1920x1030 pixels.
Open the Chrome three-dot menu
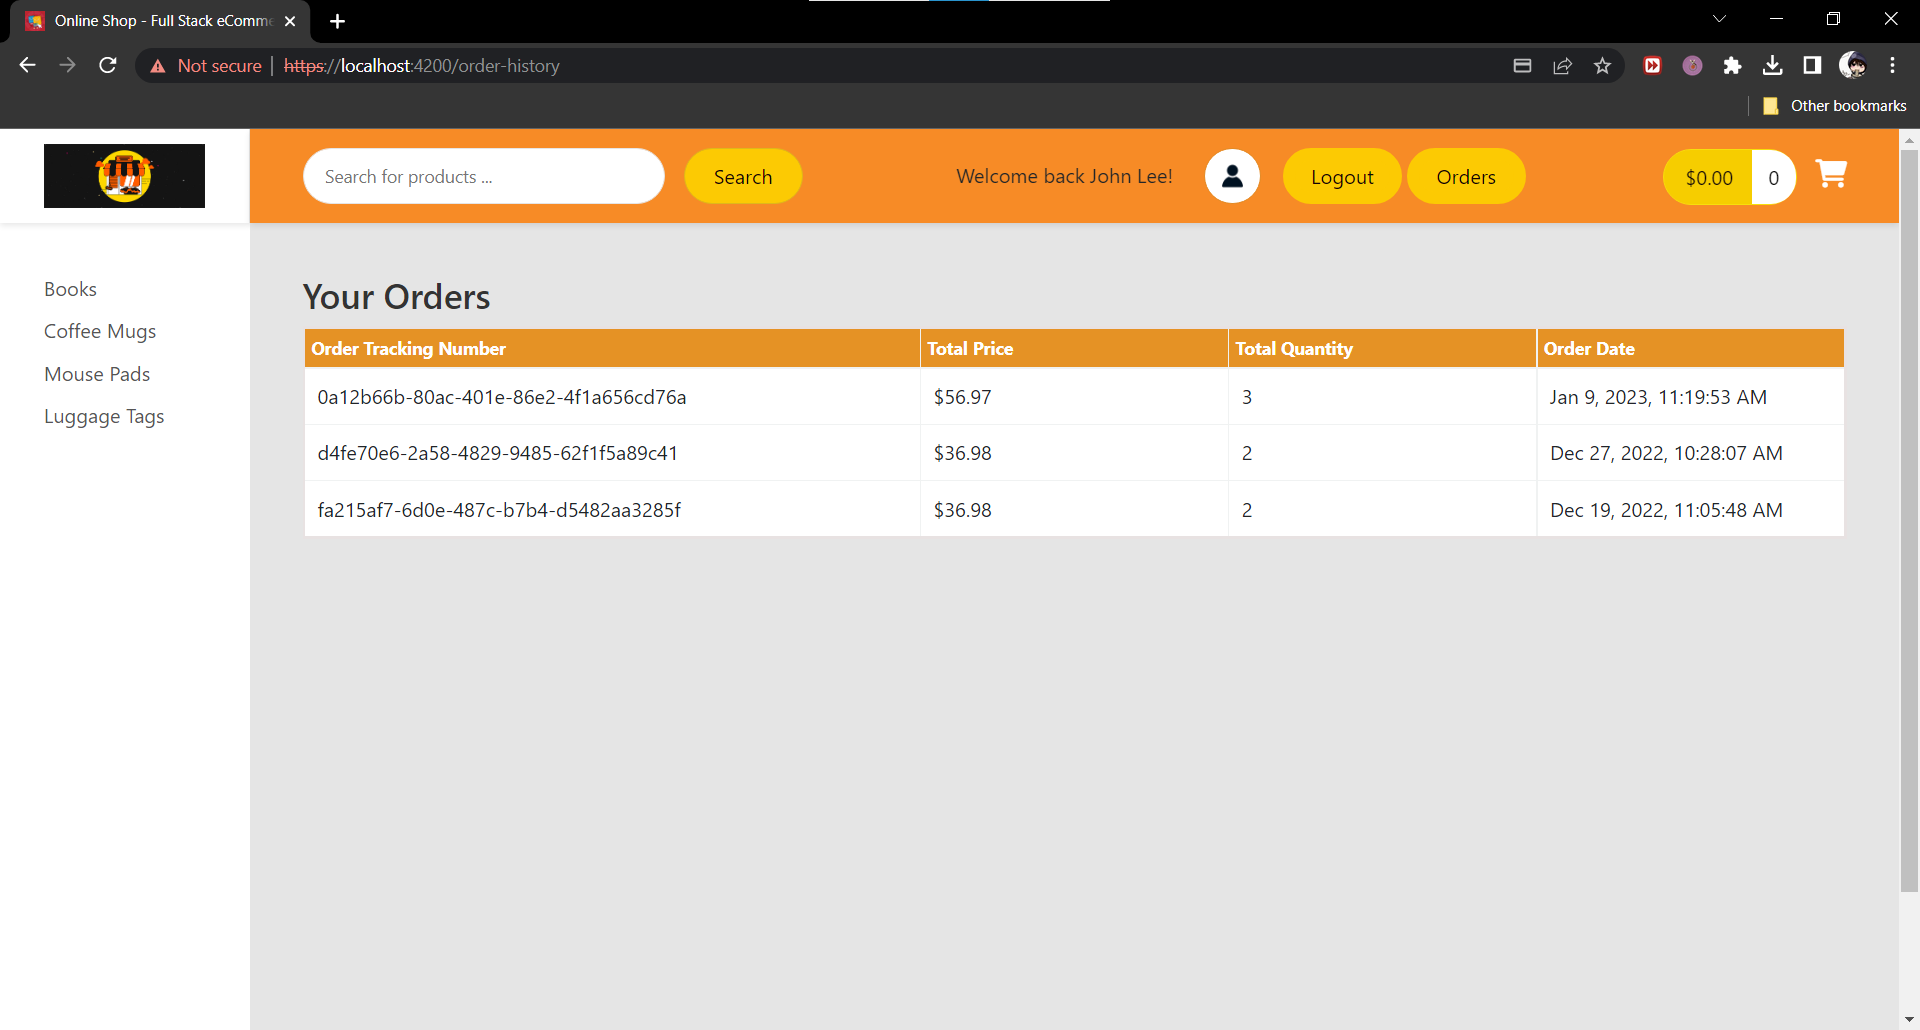[1893, 65]
